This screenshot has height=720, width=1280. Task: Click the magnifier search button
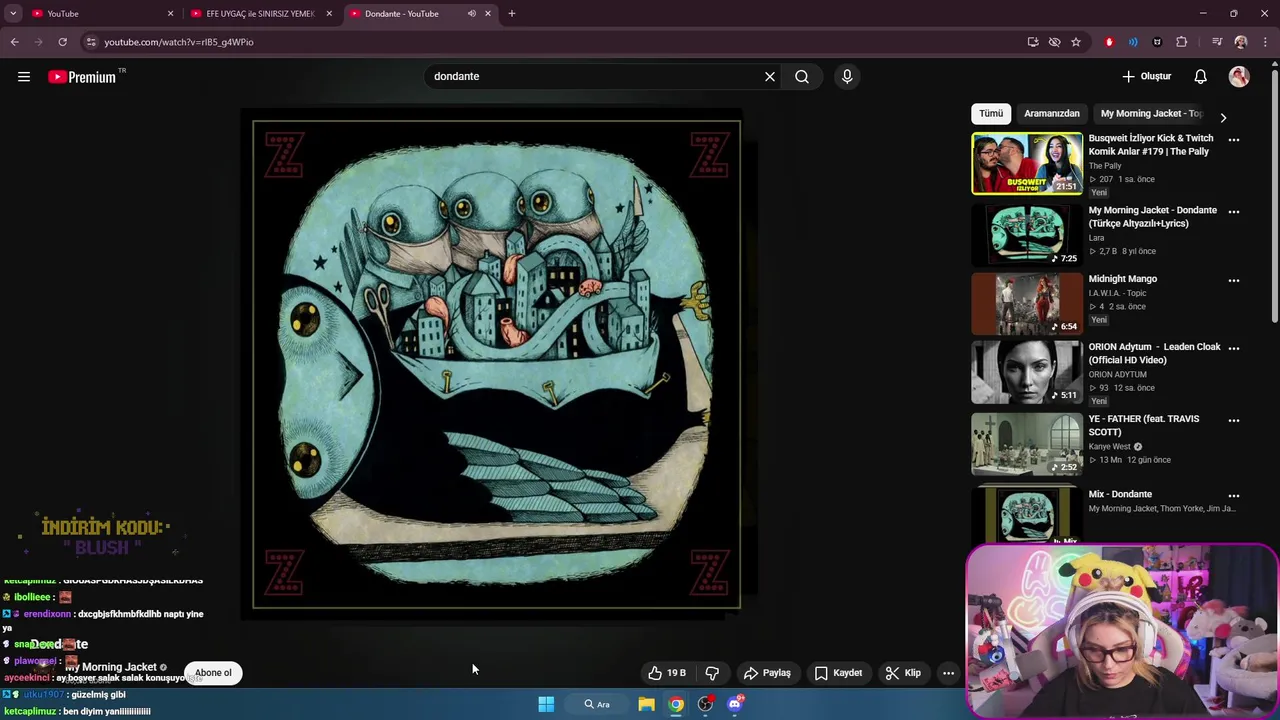coord(802,77)
